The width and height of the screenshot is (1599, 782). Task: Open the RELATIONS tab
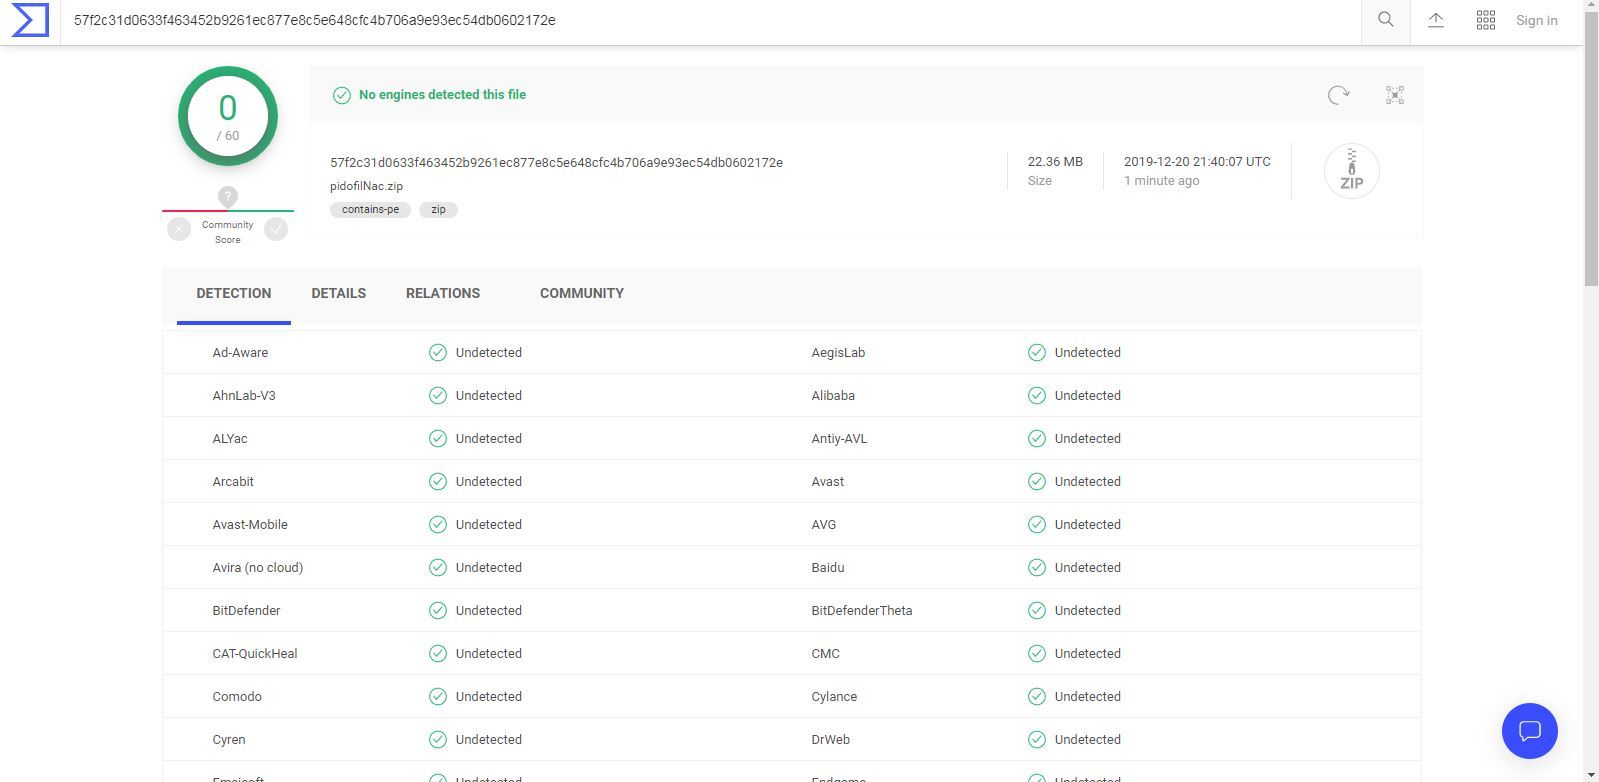pyautogui.click(x=443, y=293)
